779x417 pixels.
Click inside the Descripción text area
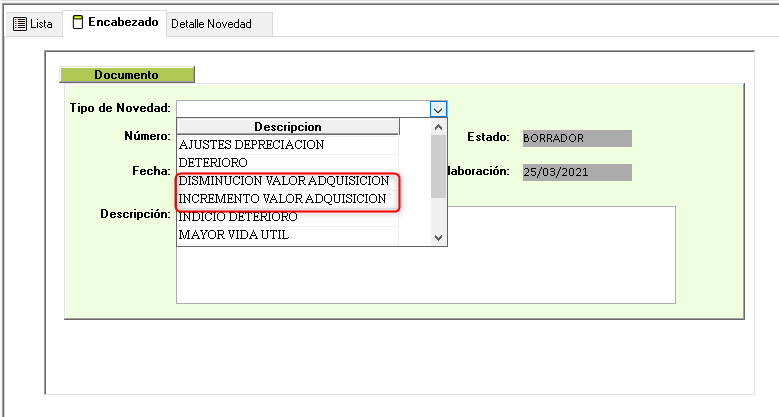(x=550, y=270)
